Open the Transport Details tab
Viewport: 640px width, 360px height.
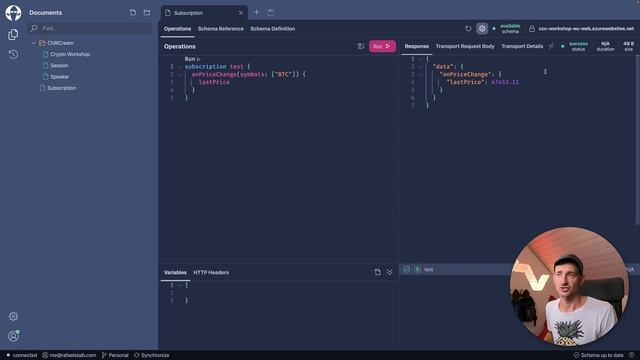[x=522, y=46]
